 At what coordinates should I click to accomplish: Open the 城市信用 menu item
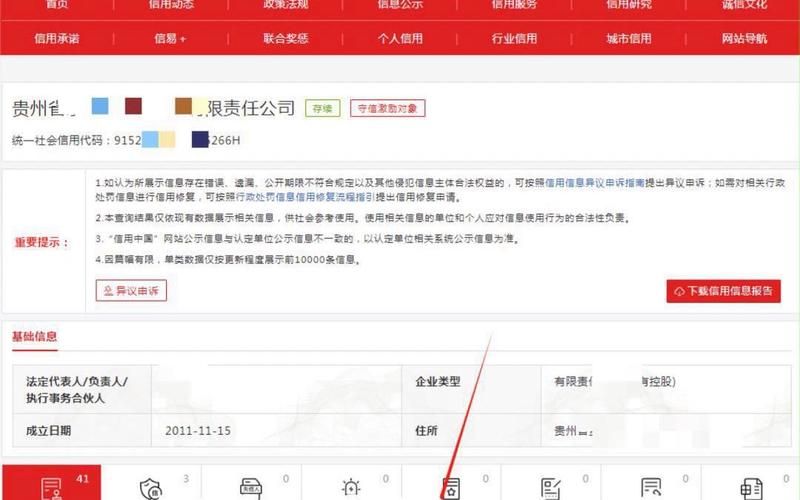pyautogui.click(x=629, y=38)
